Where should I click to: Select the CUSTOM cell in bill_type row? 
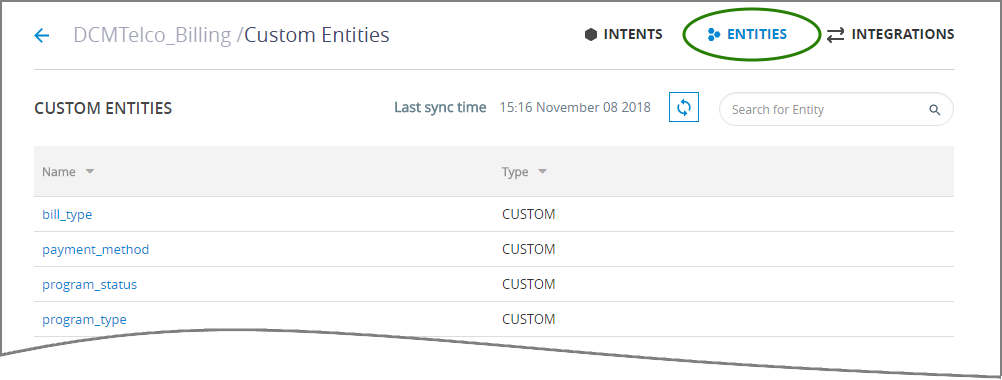pyautogui.click(x=528, y=215)
